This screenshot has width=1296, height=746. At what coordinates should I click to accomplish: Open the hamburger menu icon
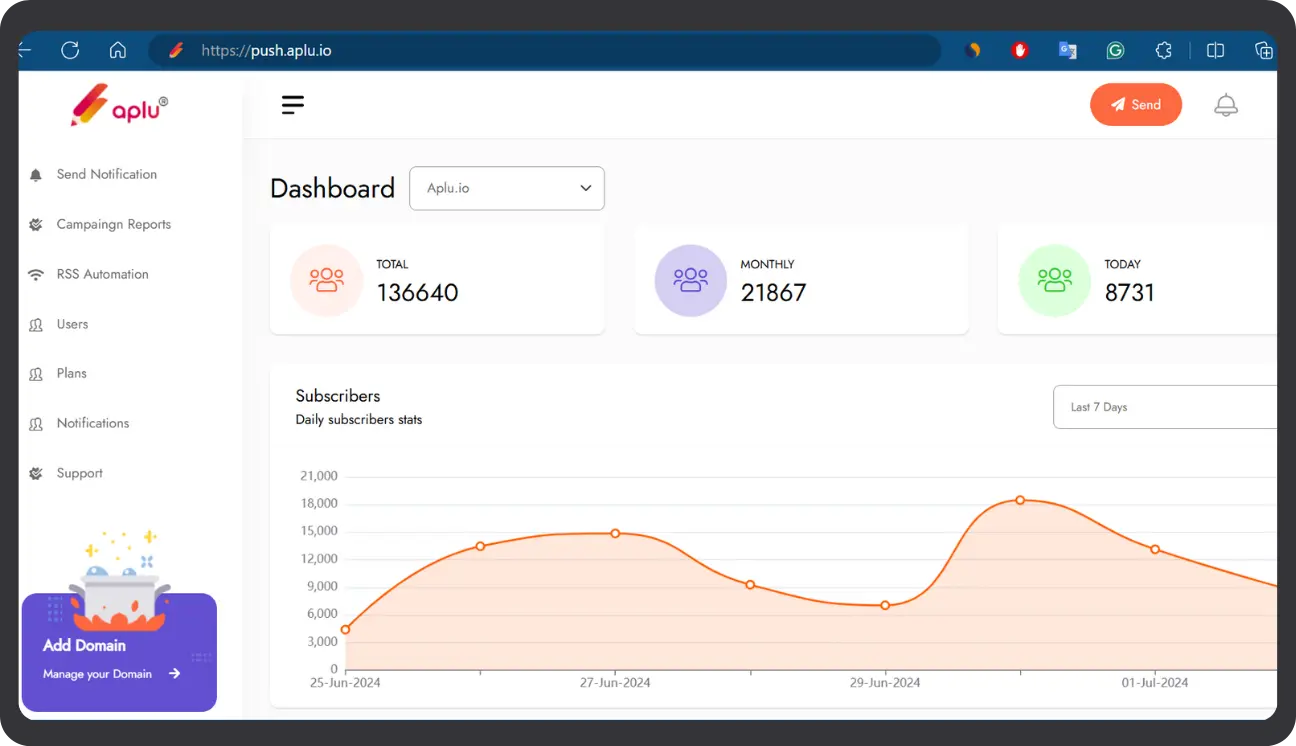coord(293,105)
